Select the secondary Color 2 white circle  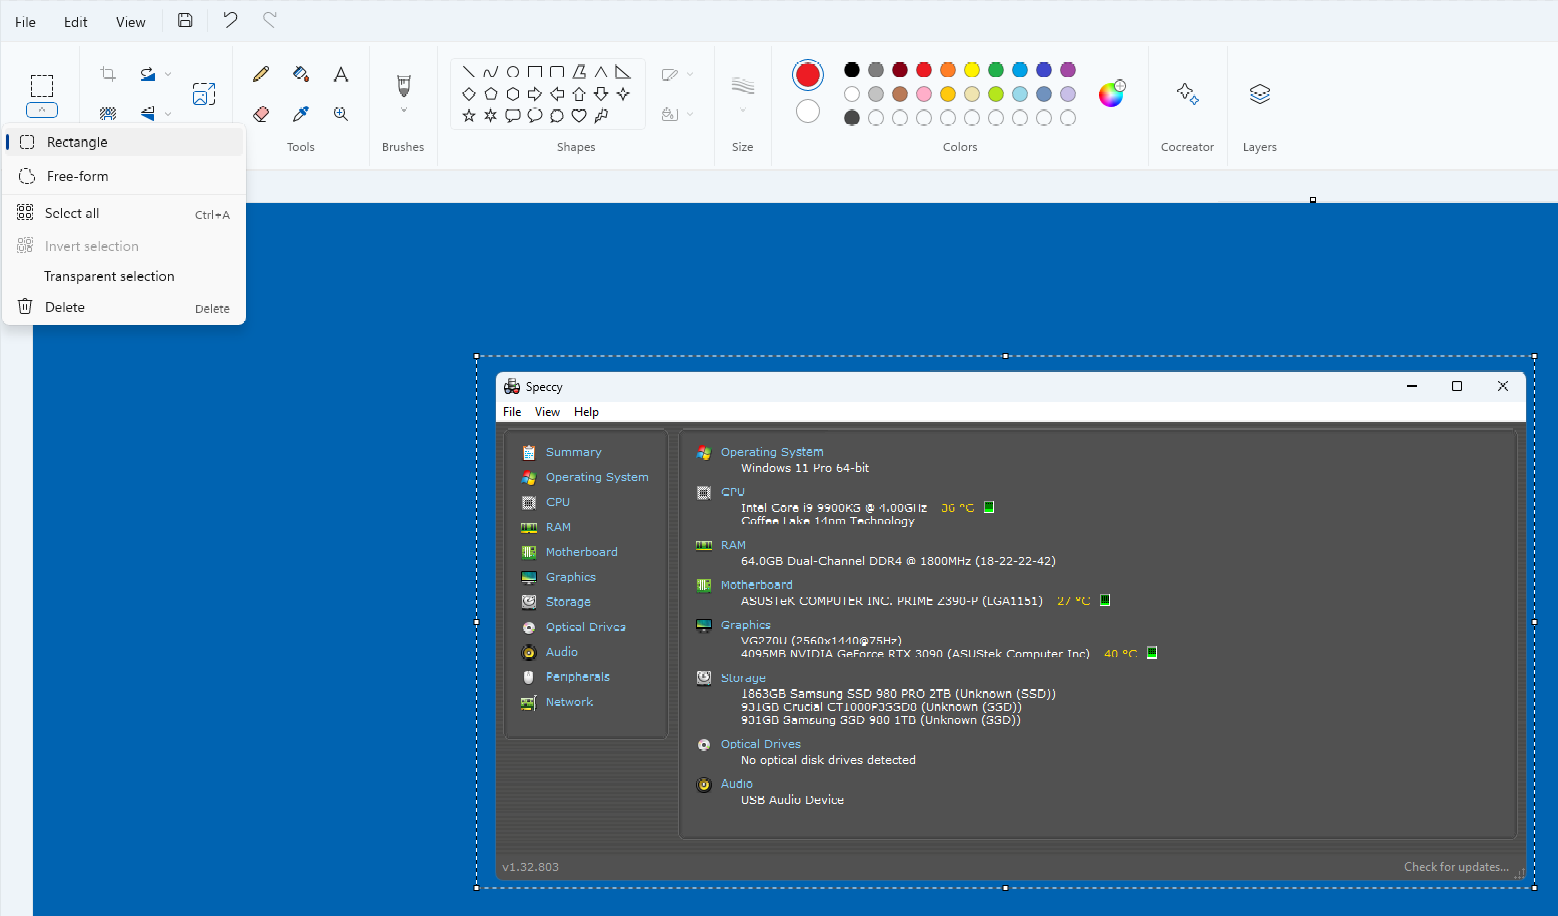coord(808,111)
